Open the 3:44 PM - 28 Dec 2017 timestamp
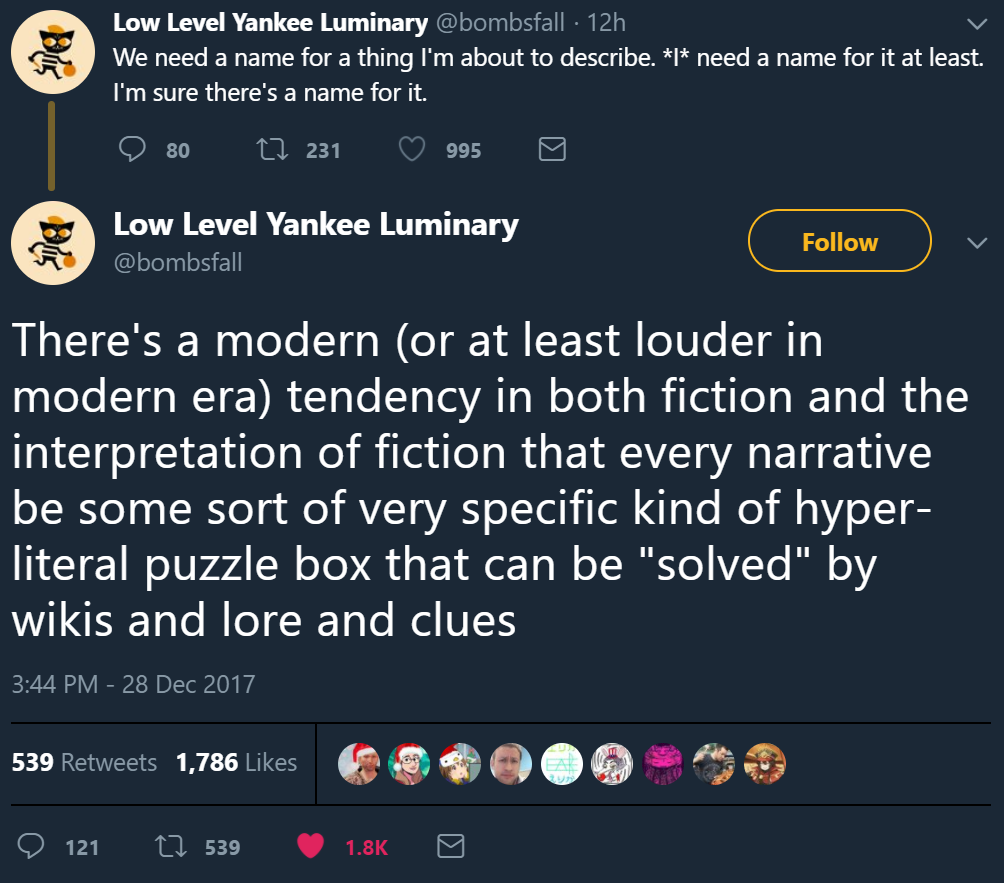The height and width of the screenshot is (883, 1004). click(x=133, y=685)
